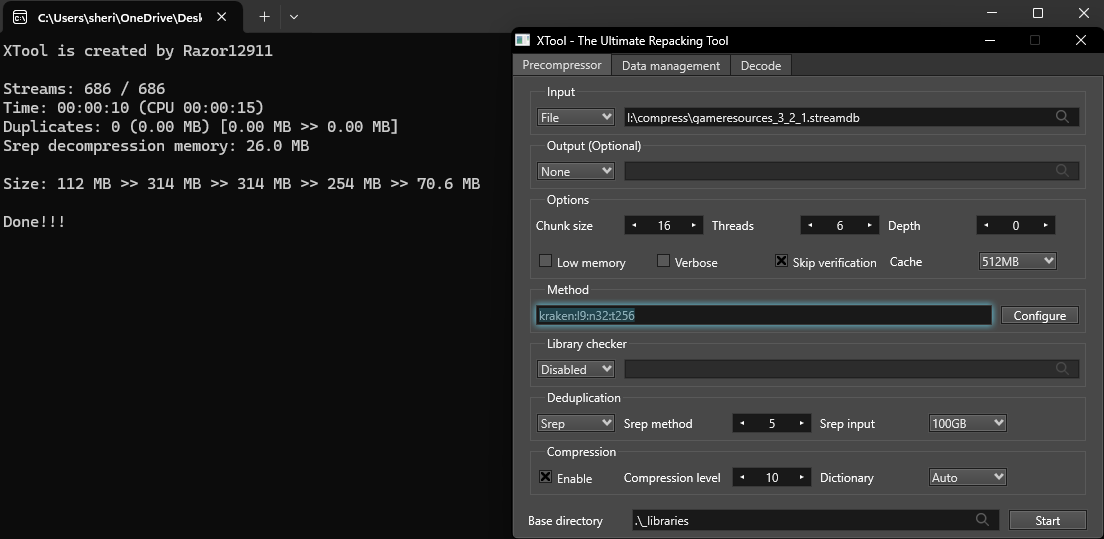
Task: Increase Compression level with right arrow
Action: pos(801,477)
